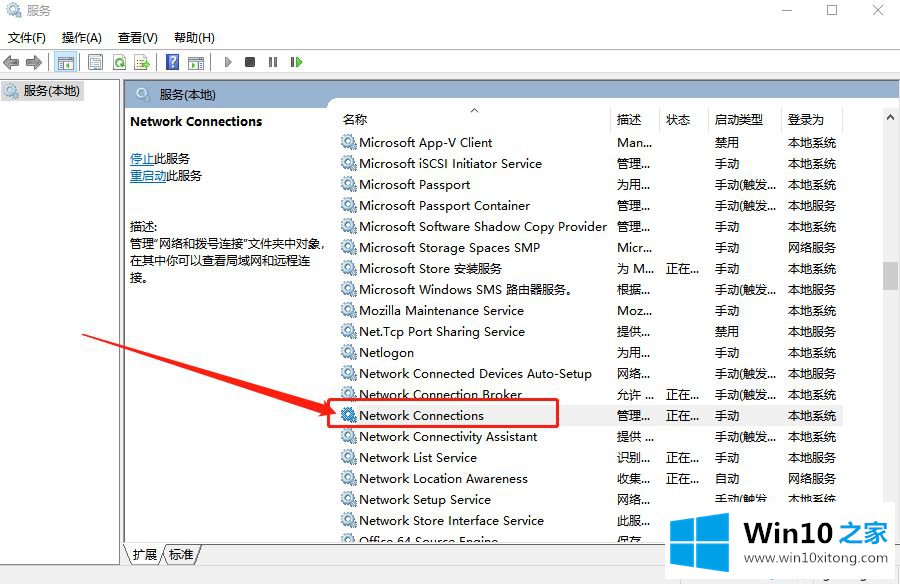The width and height of the screenshot is (900, 584).
Task: Open the 操作(A) menu
Action: (82, 38)
